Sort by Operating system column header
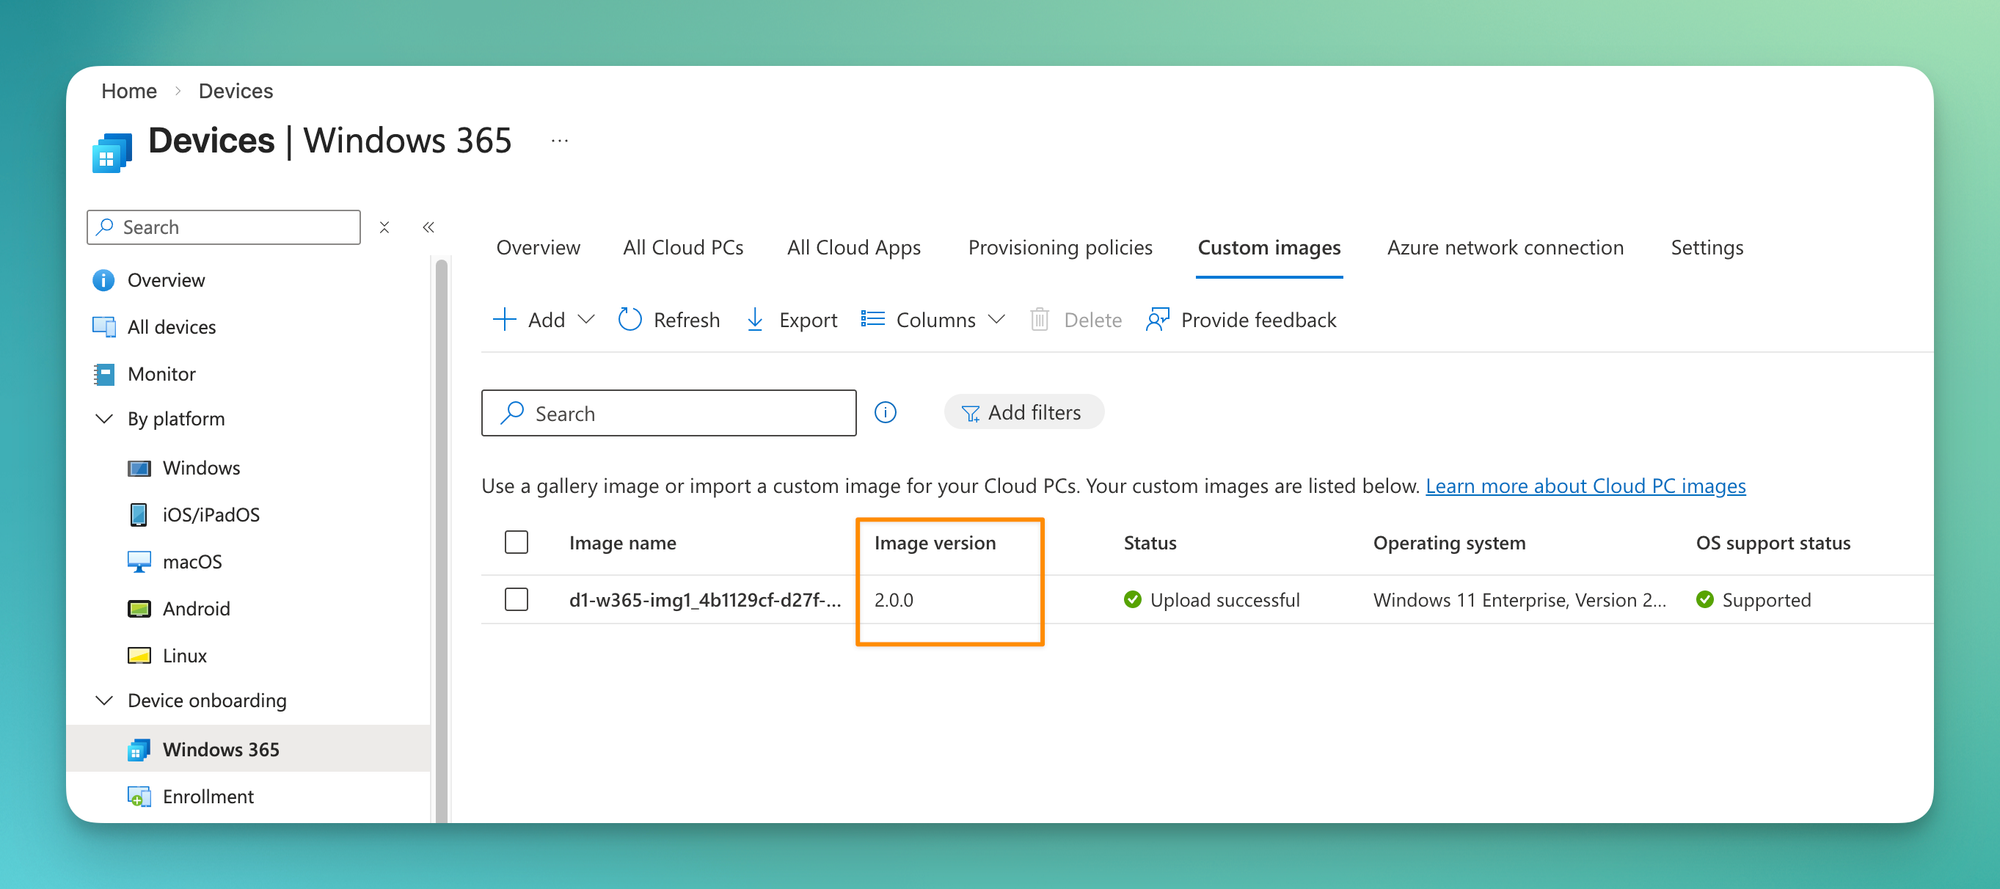Screen dimensions: 2000x889 (1449, 543)
